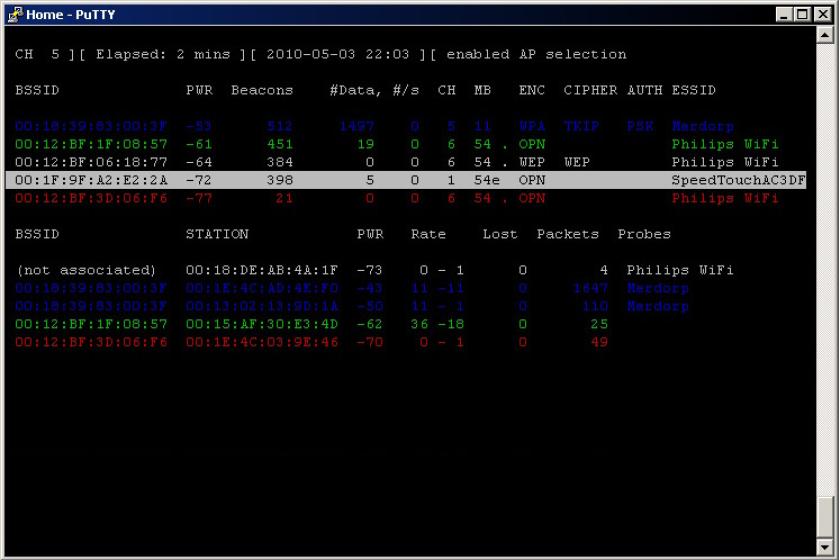This screenshot has width=840, height=560.
Task: Click the power value '-64'
Action: pos(199,162)
